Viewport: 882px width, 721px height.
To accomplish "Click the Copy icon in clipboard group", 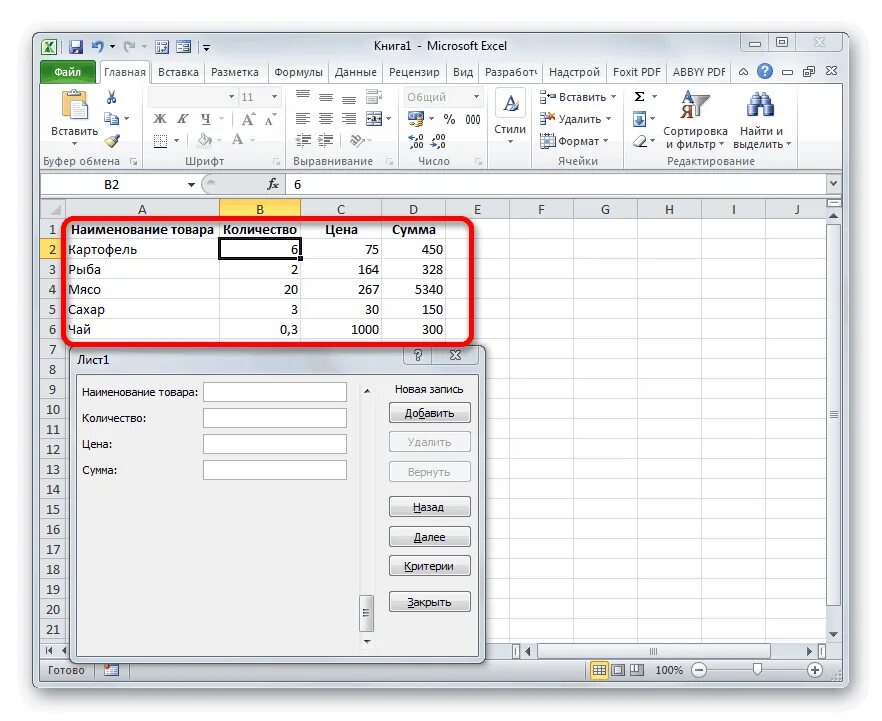I will tap(111, 119).
